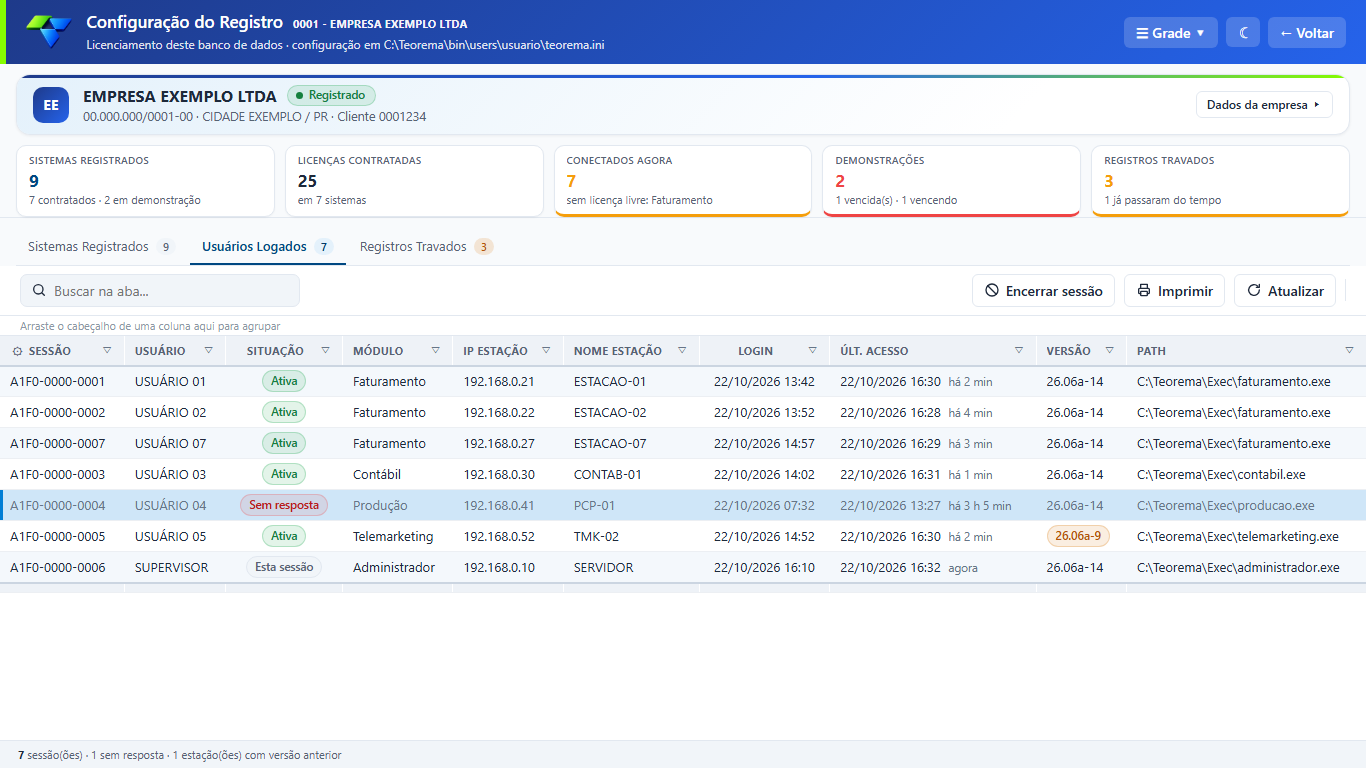Toggle dark mode moon icon
The width and height of the screenshot is (1366, 768).
pos(1244,33)
